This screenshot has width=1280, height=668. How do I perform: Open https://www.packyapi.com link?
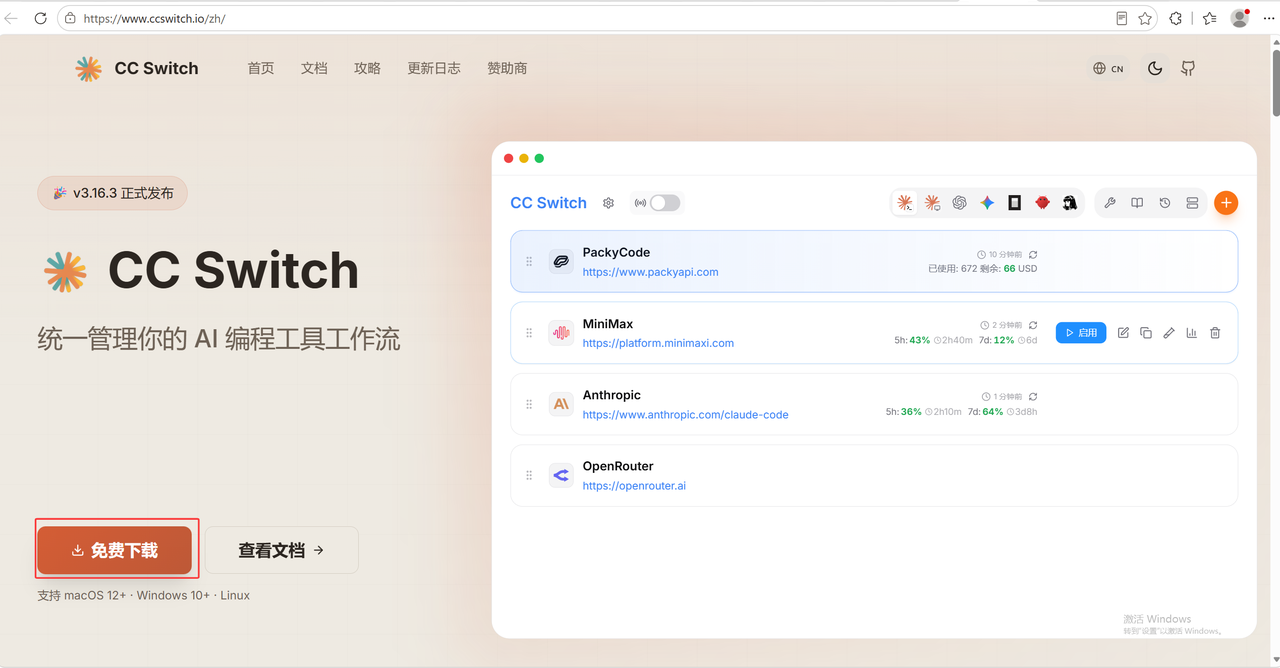tap(650, 272)
